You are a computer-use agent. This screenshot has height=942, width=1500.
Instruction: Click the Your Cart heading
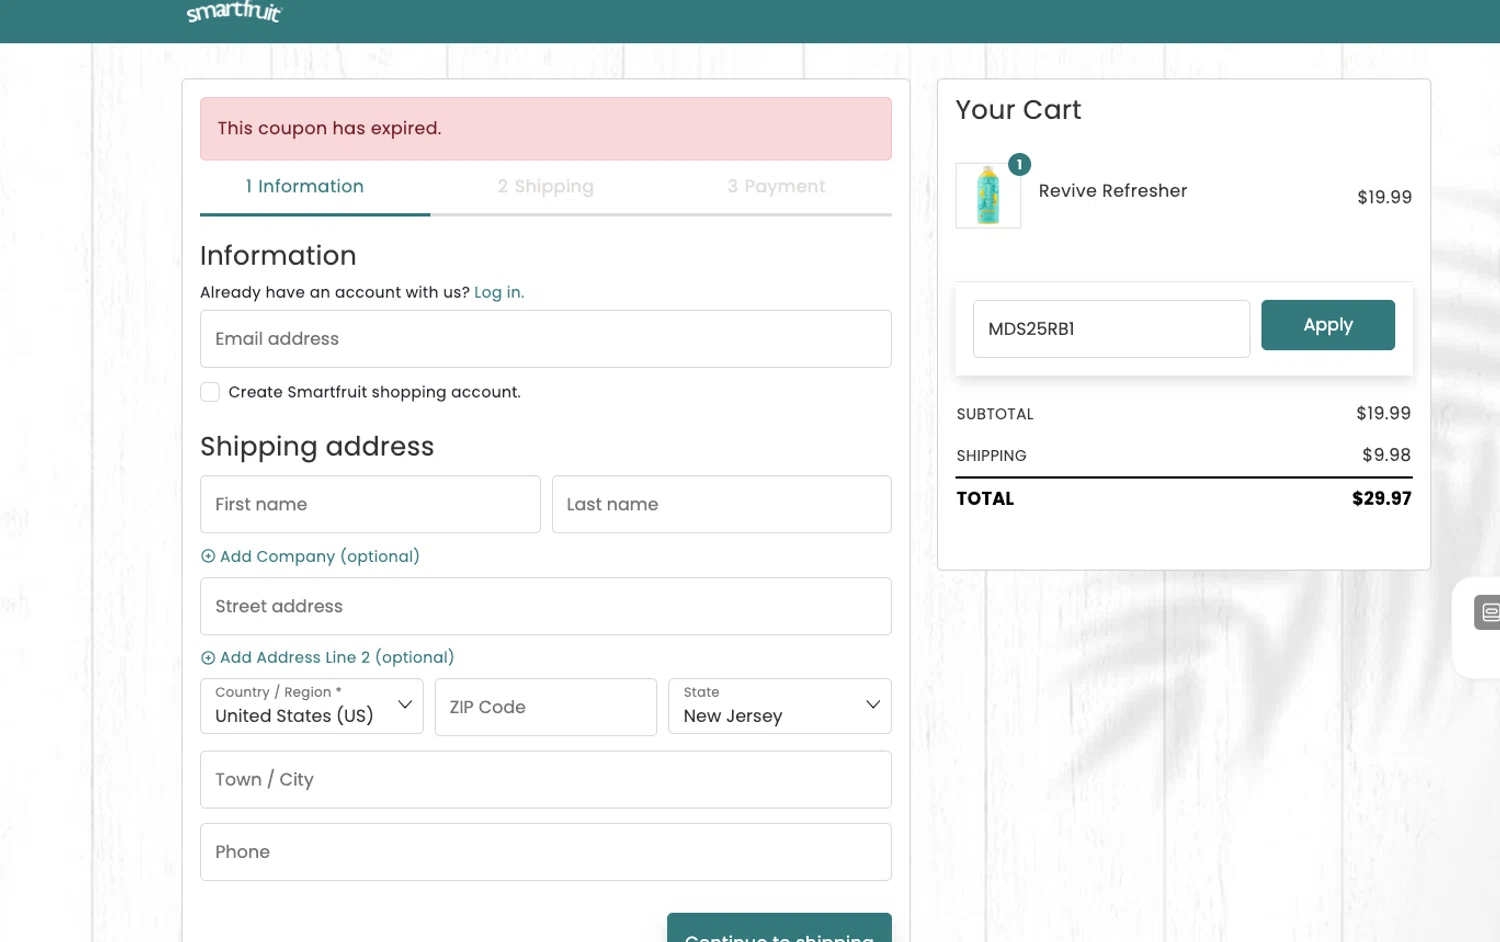coord(1018,110)
